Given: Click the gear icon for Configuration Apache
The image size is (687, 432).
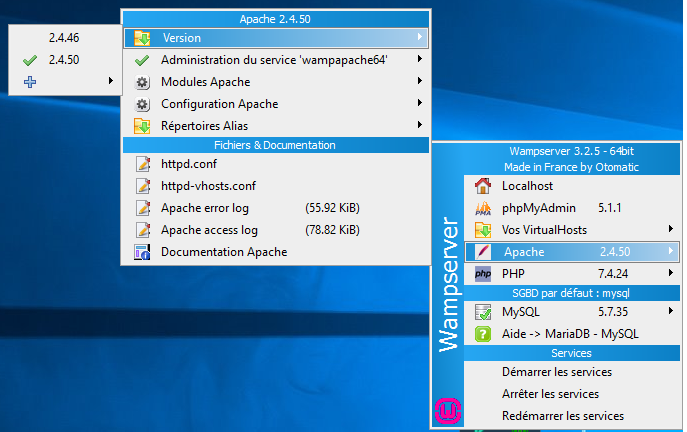Looking at the screenshot, I should click(x=142, y=104).
